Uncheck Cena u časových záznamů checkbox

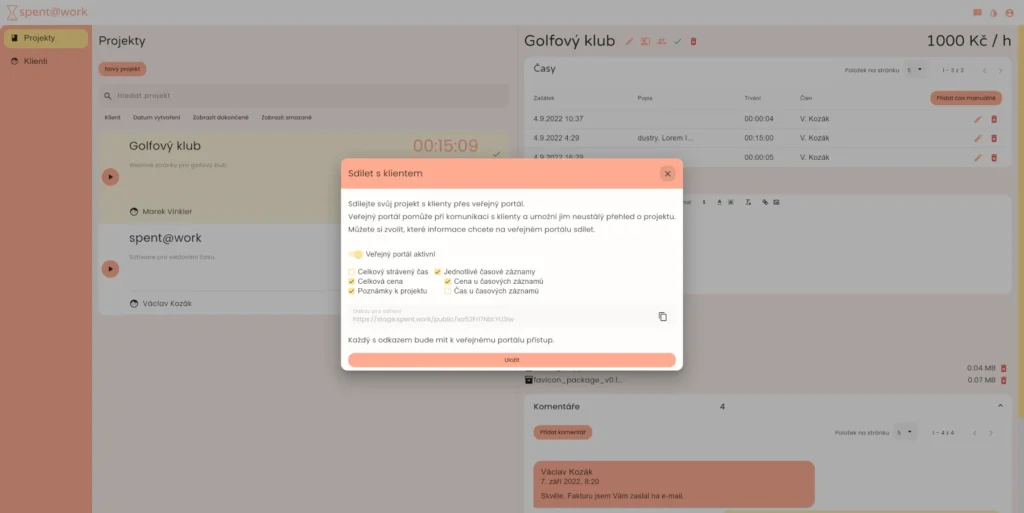pos(447,281)
